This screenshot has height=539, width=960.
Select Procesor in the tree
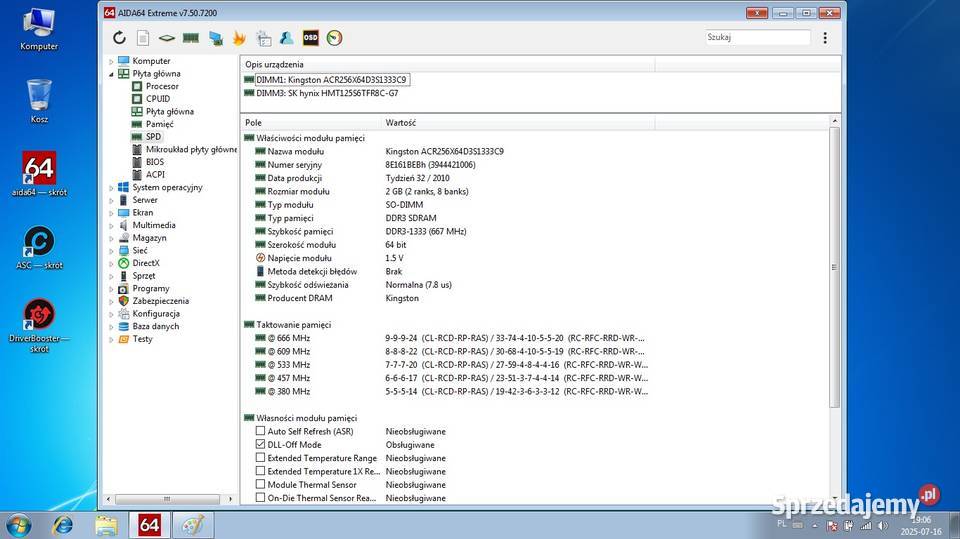click(x=162, y=86)
